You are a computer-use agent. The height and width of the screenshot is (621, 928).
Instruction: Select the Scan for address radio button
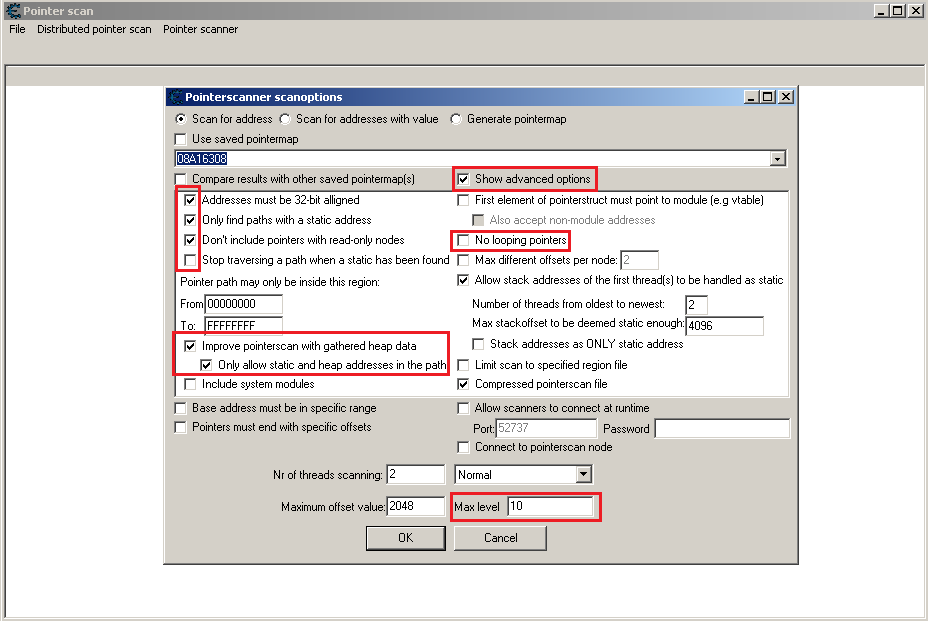pos(181,119)
